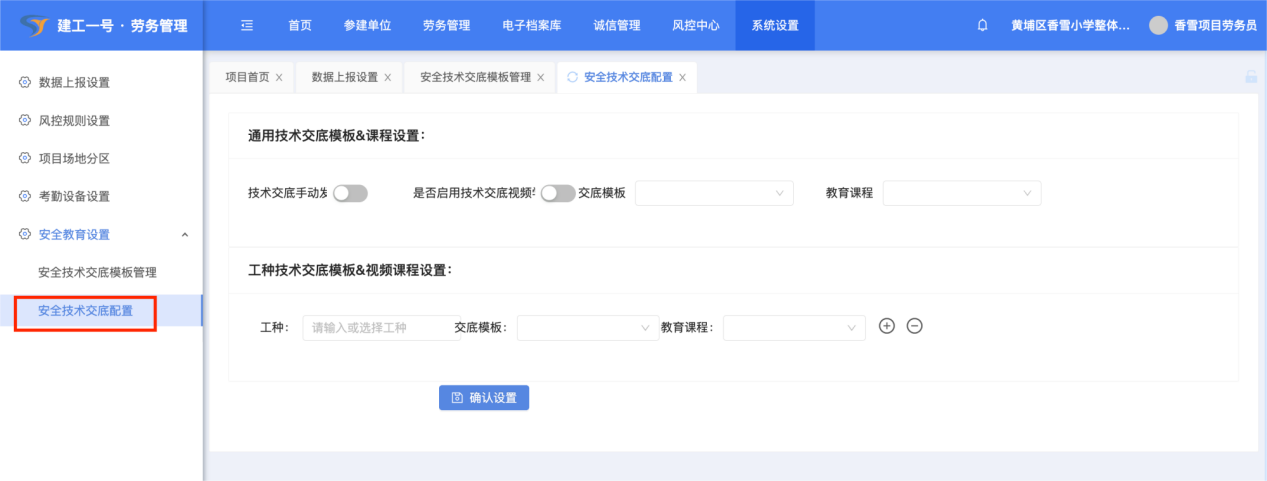Click the sidebar collapse menu icon
Screen dimensions: 1267x481
(x=247, y=25)
